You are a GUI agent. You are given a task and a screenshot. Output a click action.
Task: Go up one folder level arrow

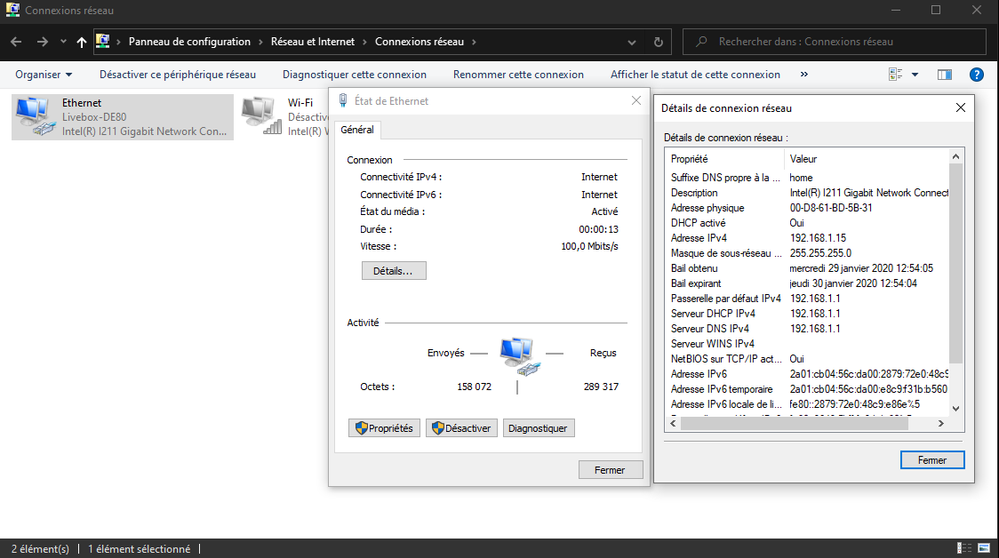point(82,42)
